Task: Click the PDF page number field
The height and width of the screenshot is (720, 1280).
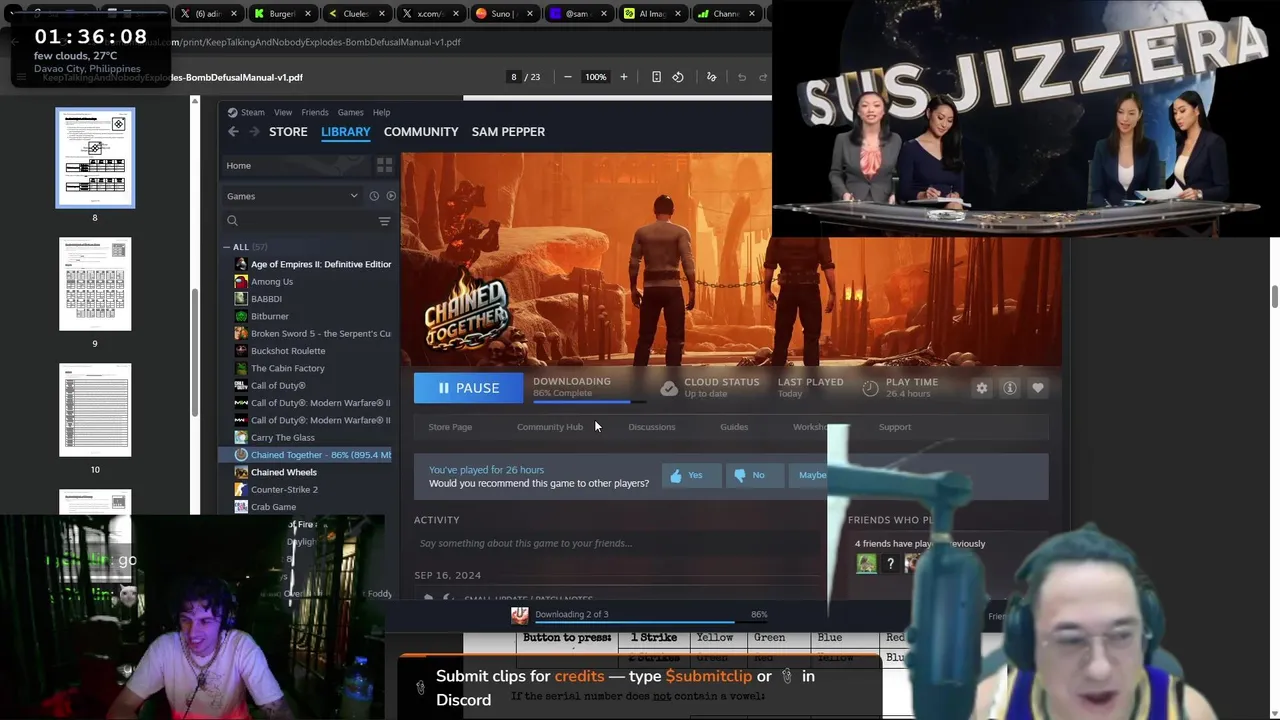Action: (514, 77)
